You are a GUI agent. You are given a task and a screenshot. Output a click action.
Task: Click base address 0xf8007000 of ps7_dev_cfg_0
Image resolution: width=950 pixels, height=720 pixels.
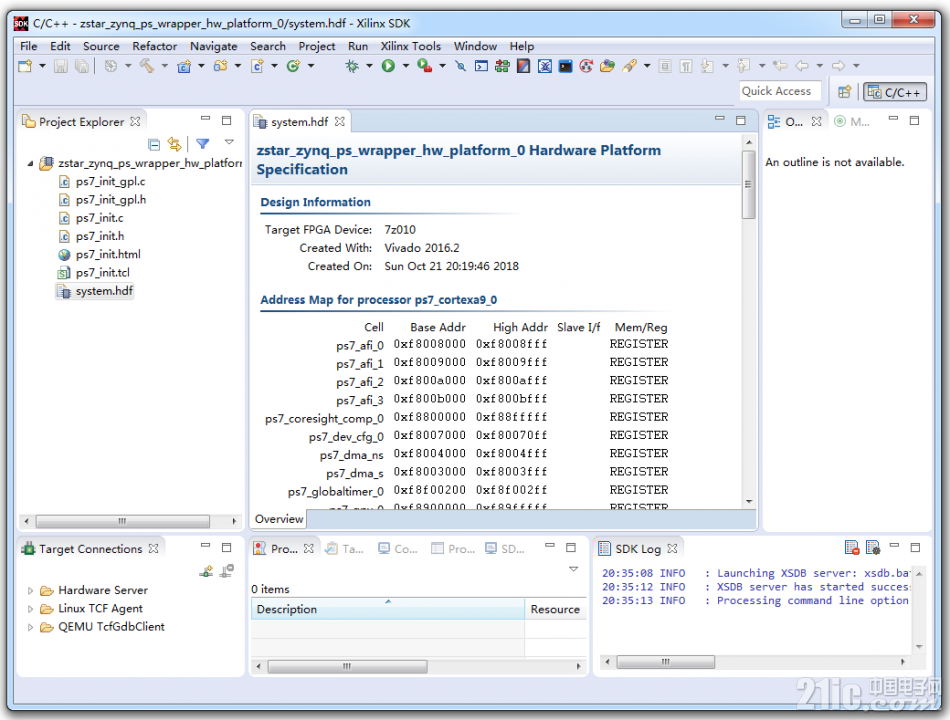430,435
